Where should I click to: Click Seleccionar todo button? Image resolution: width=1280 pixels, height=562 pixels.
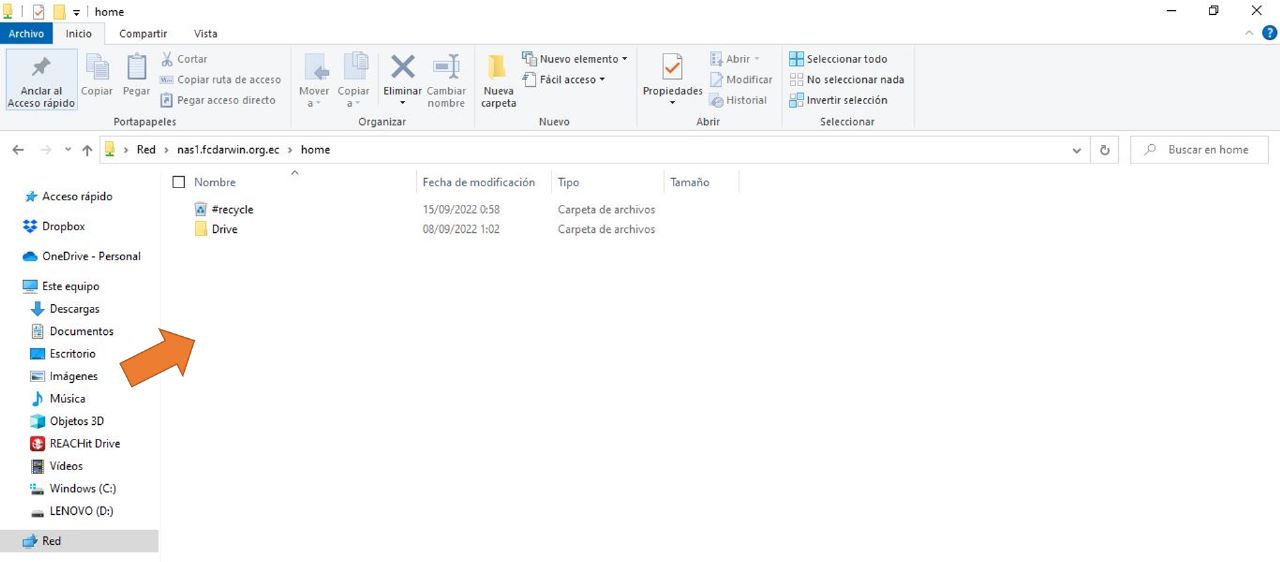(845, 59)
